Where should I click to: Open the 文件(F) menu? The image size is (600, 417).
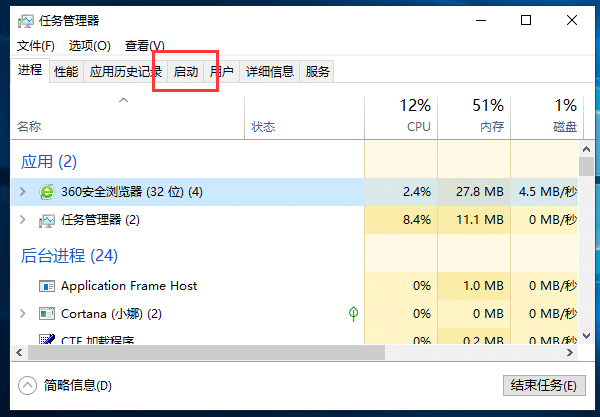[x=36, y=46]
